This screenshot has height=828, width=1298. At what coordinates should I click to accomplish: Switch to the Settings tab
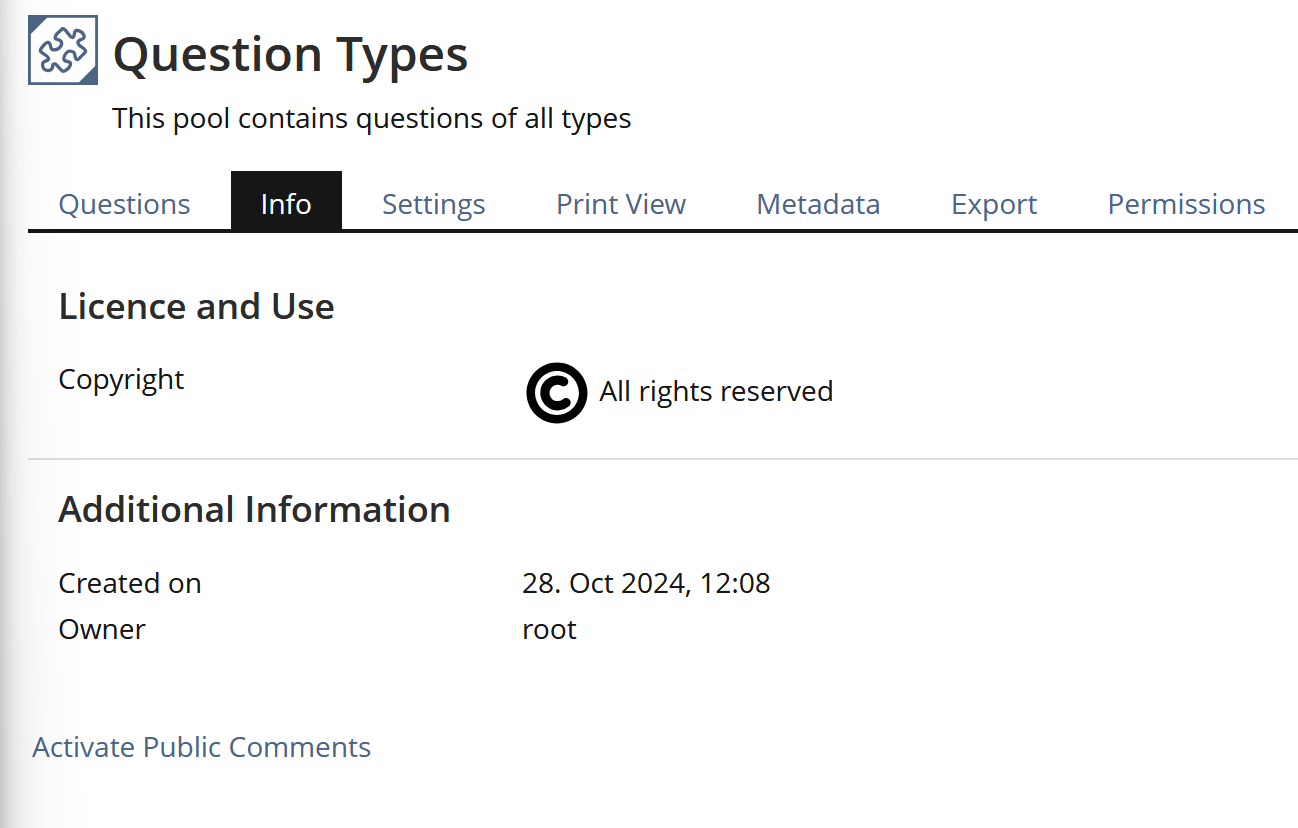tap(433, 204)
